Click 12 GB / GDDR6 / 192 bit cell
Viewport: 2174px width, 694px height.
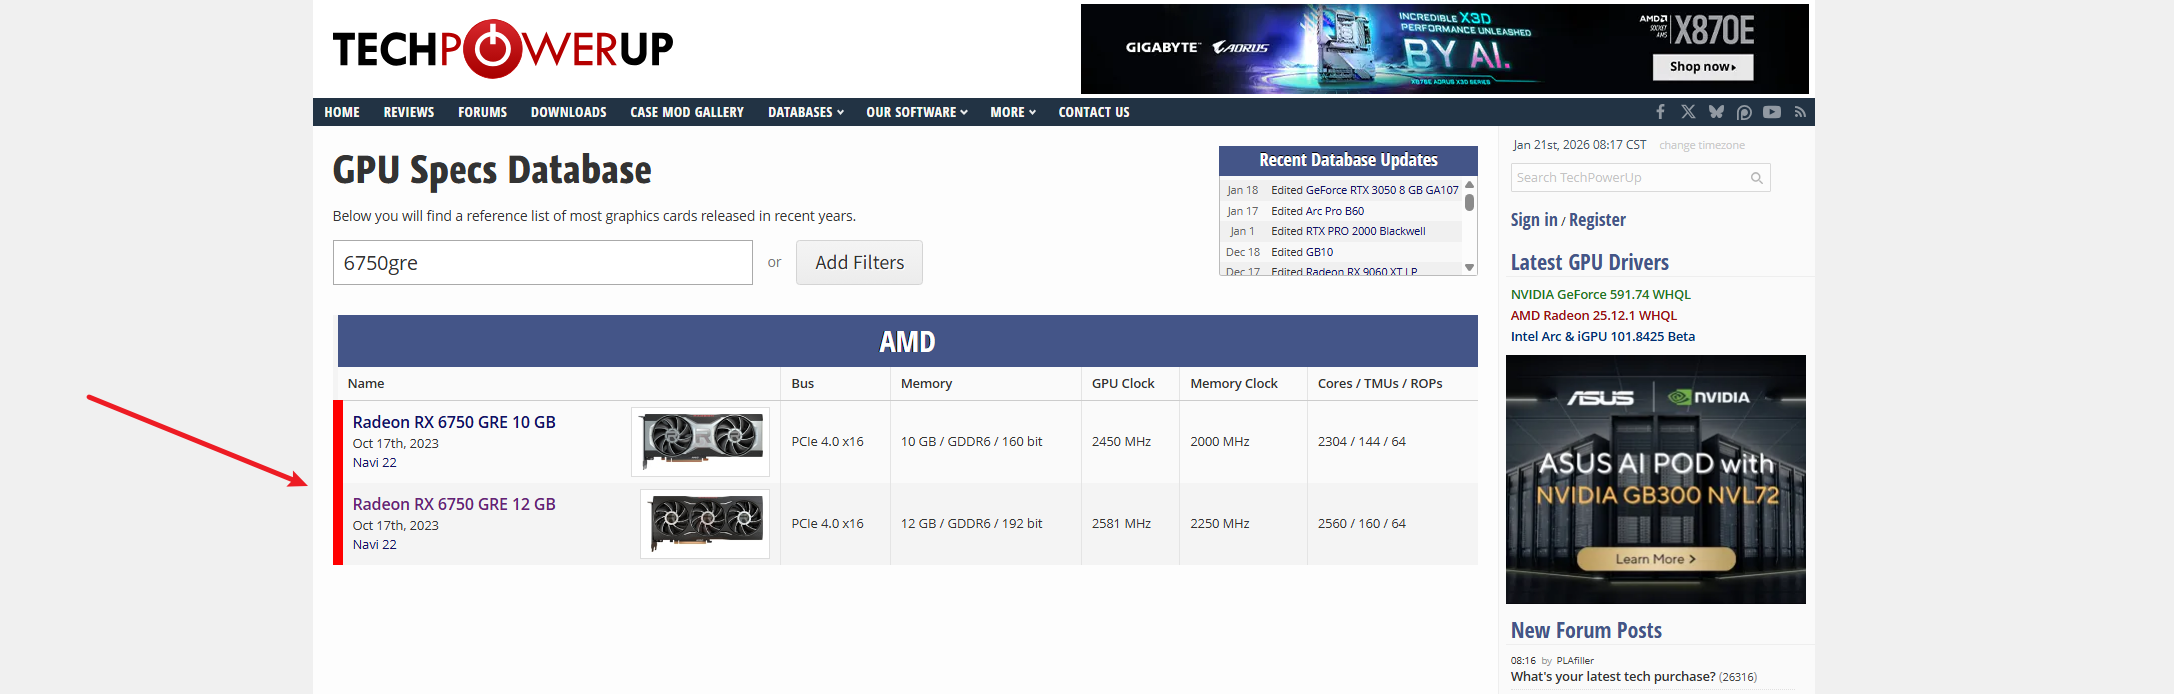click(971, 524)
